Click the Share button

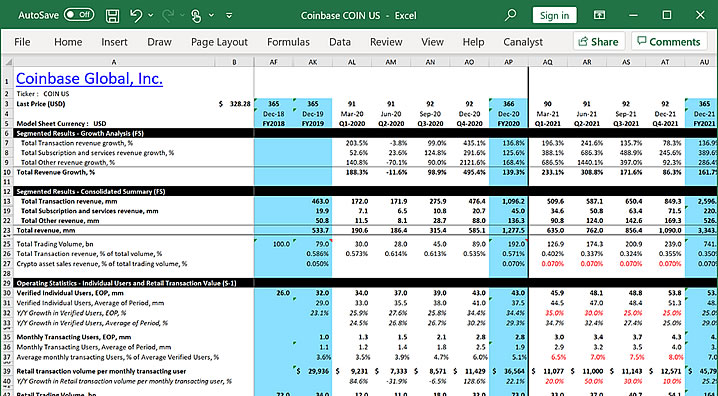click(599, 42)
